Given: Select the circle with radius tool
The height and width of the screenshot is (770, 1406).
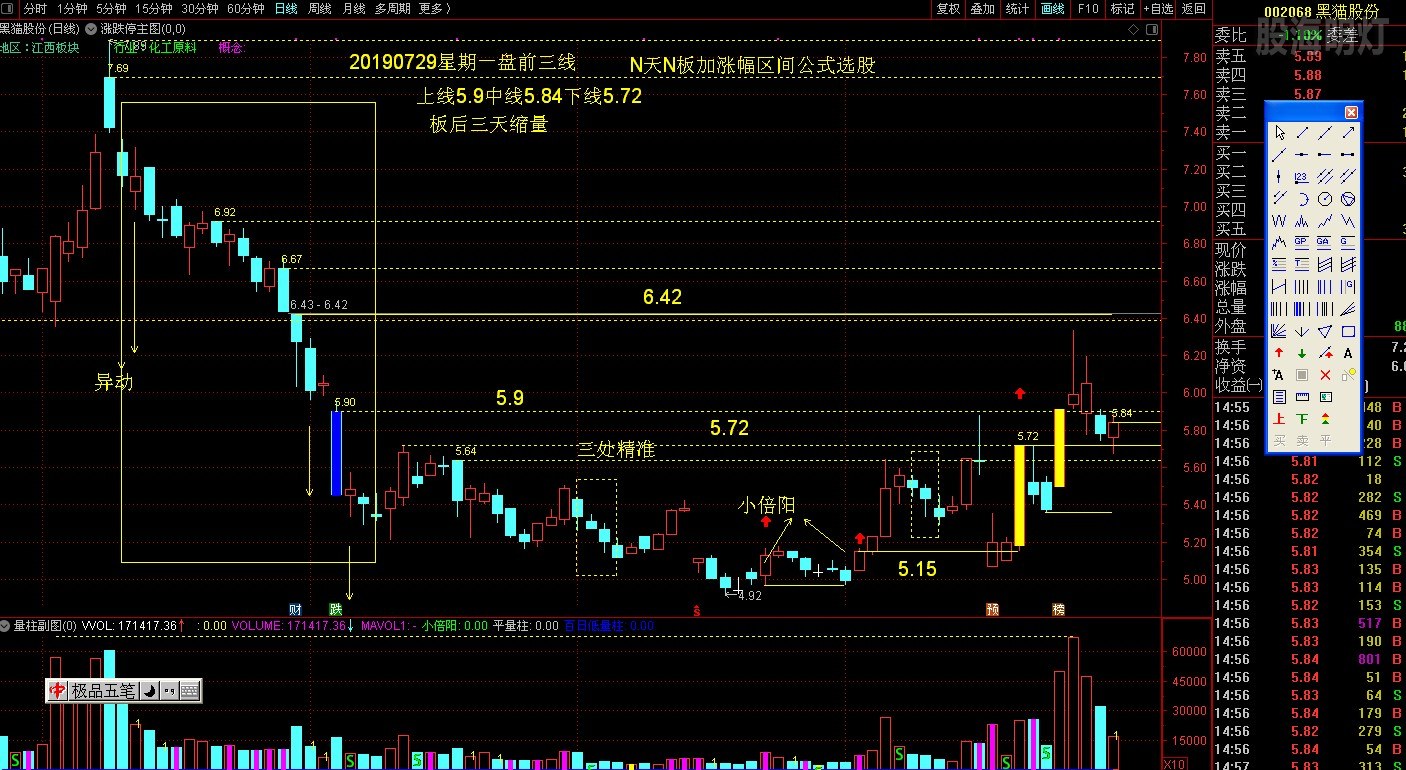Looking at the screenshot, I should coord(1325,198).
